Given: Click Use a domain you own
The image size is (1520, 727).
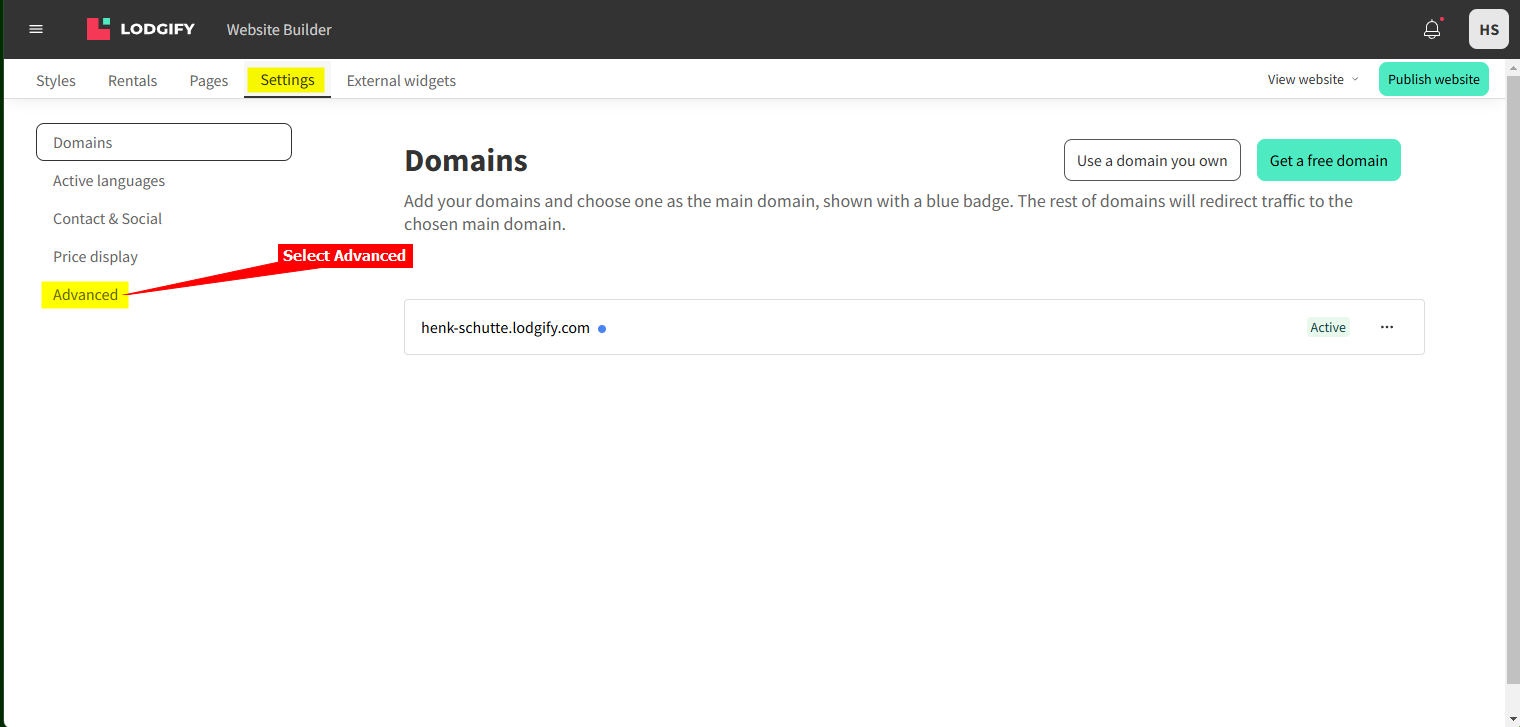Looking at the screenshot, I should pos(1152,160).
